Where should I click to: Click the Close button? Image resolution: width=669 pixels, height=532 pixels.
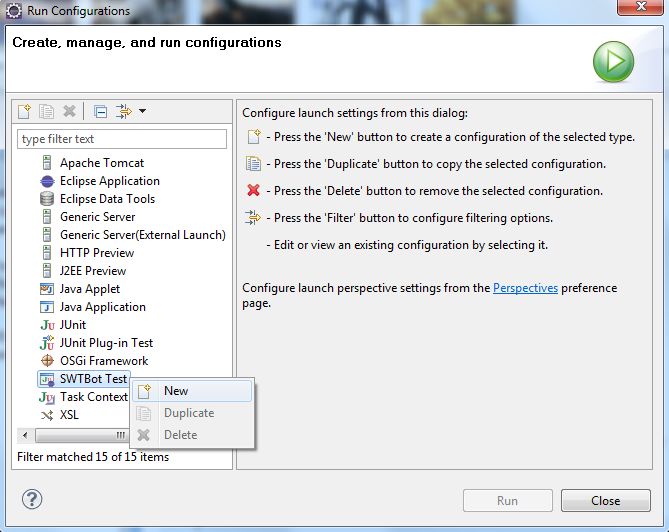coord(606,500)
